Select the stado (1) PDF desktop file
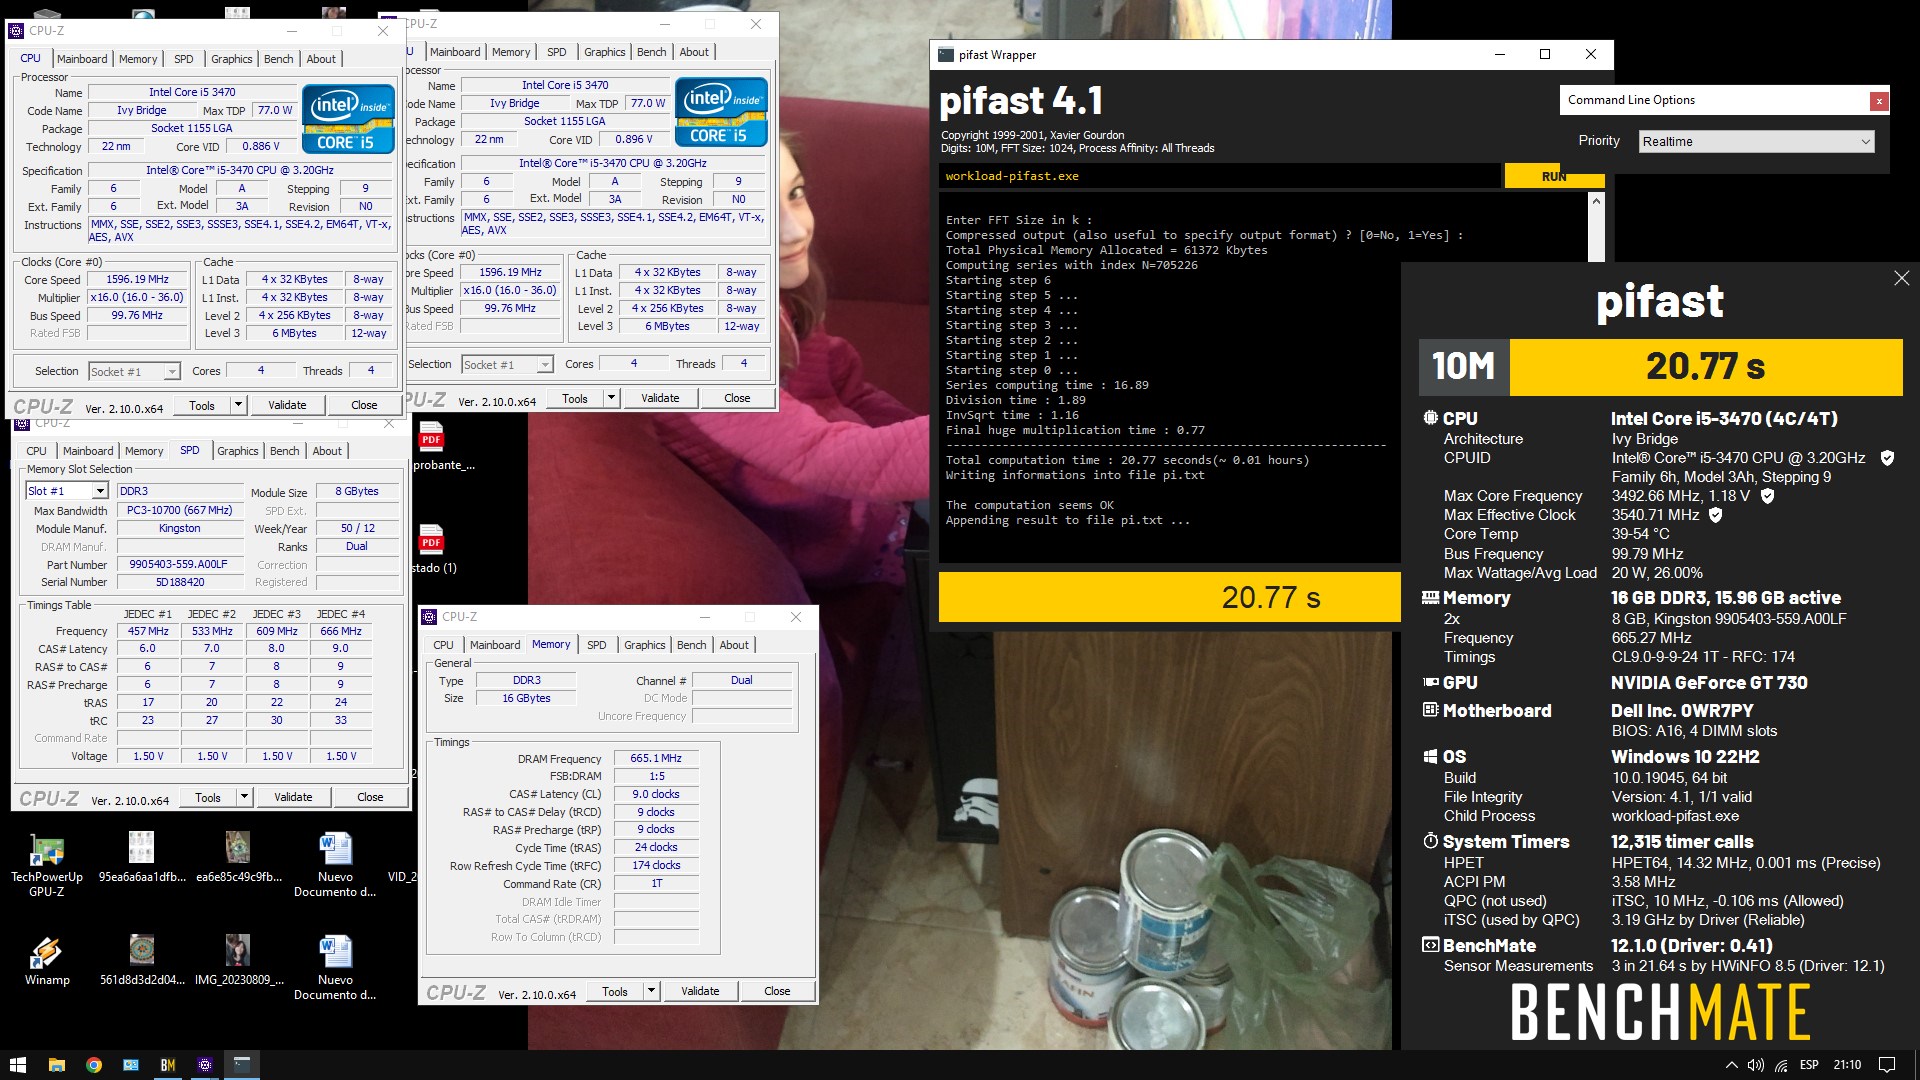This screenshot has width=1920, height=1080. pyautogui.click(x=434, y=549)
